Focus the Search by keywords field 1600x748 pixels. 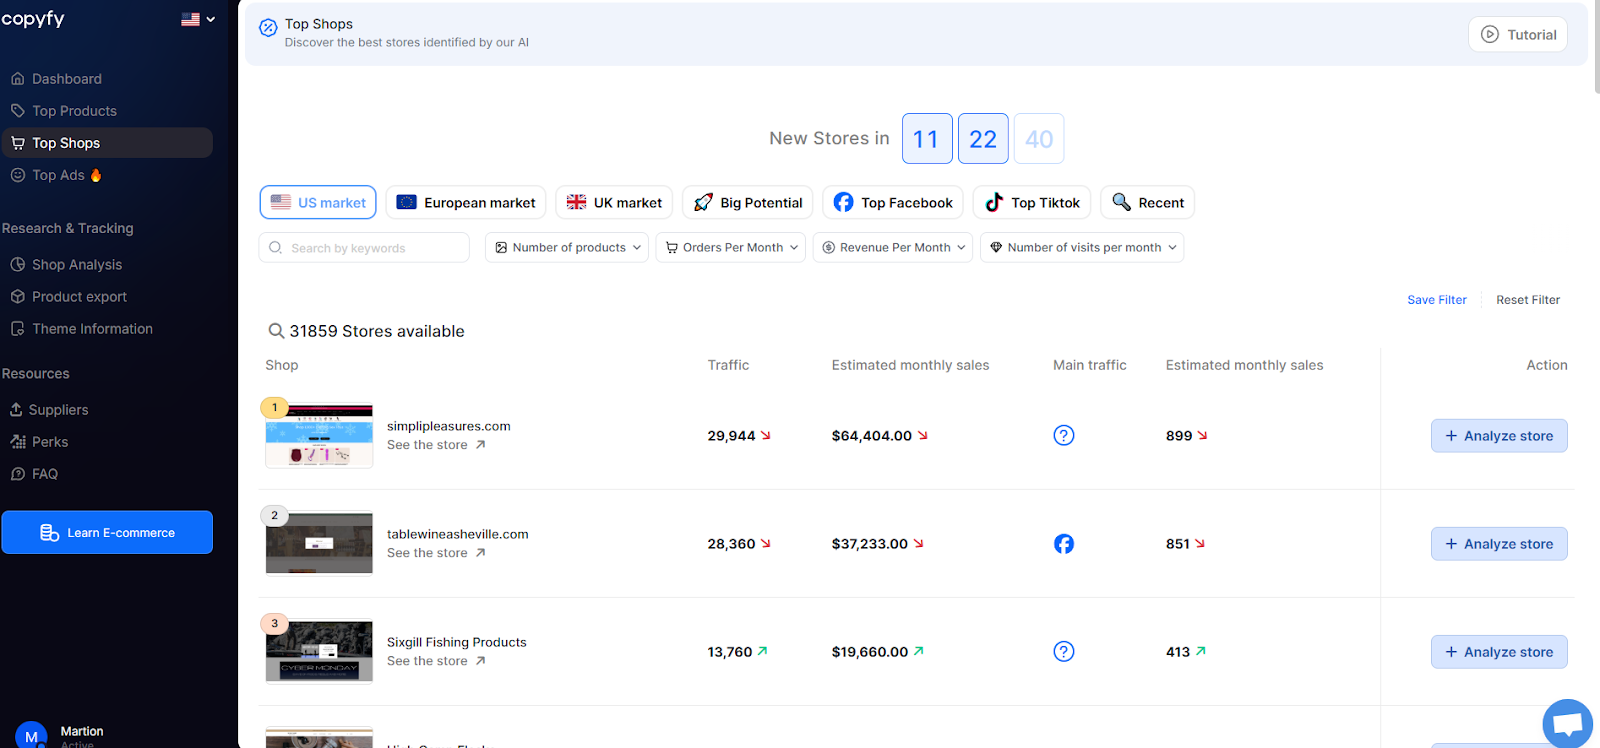(364, 247)
